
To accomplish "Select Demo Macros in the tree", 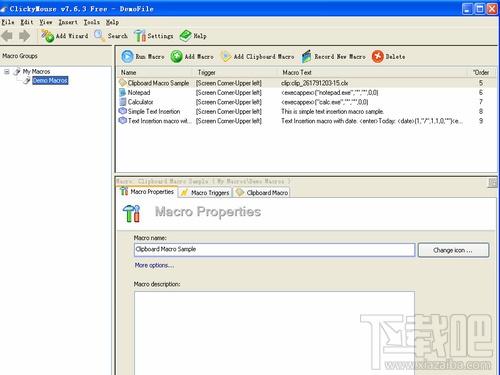I will tap(50, 80).
